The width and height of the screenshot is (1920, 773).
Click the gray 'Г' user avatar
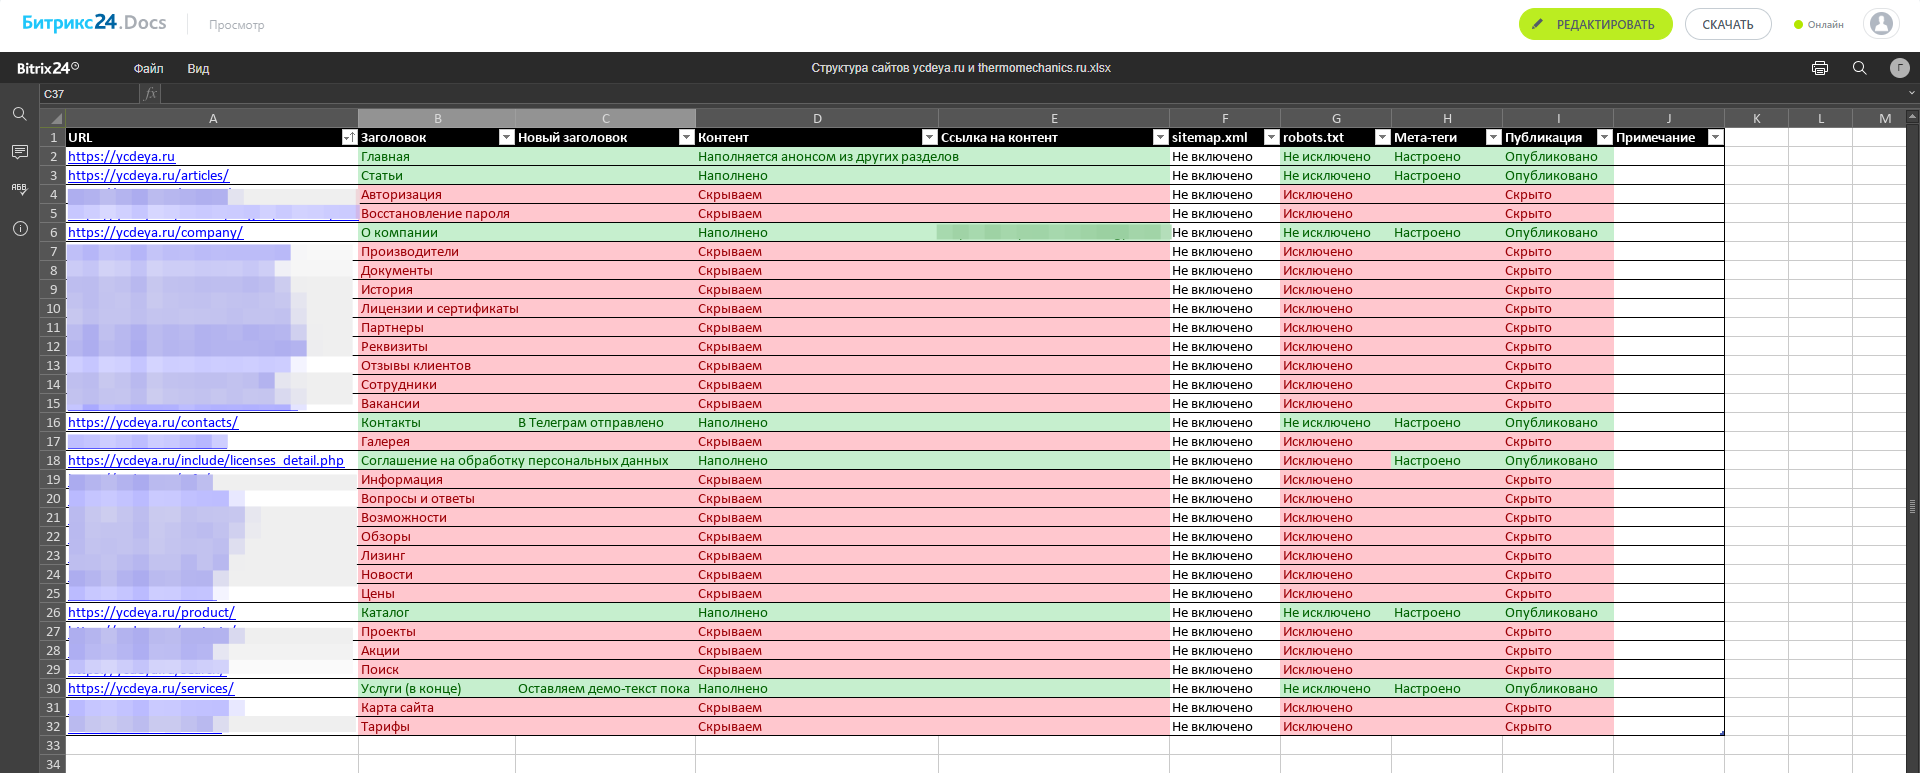tap(1899, 68)
